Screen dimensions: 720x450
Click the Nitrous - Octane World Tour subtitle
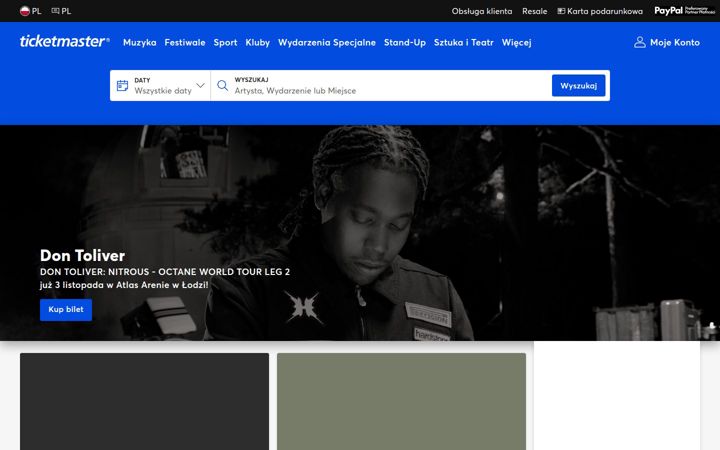point(165,271)
